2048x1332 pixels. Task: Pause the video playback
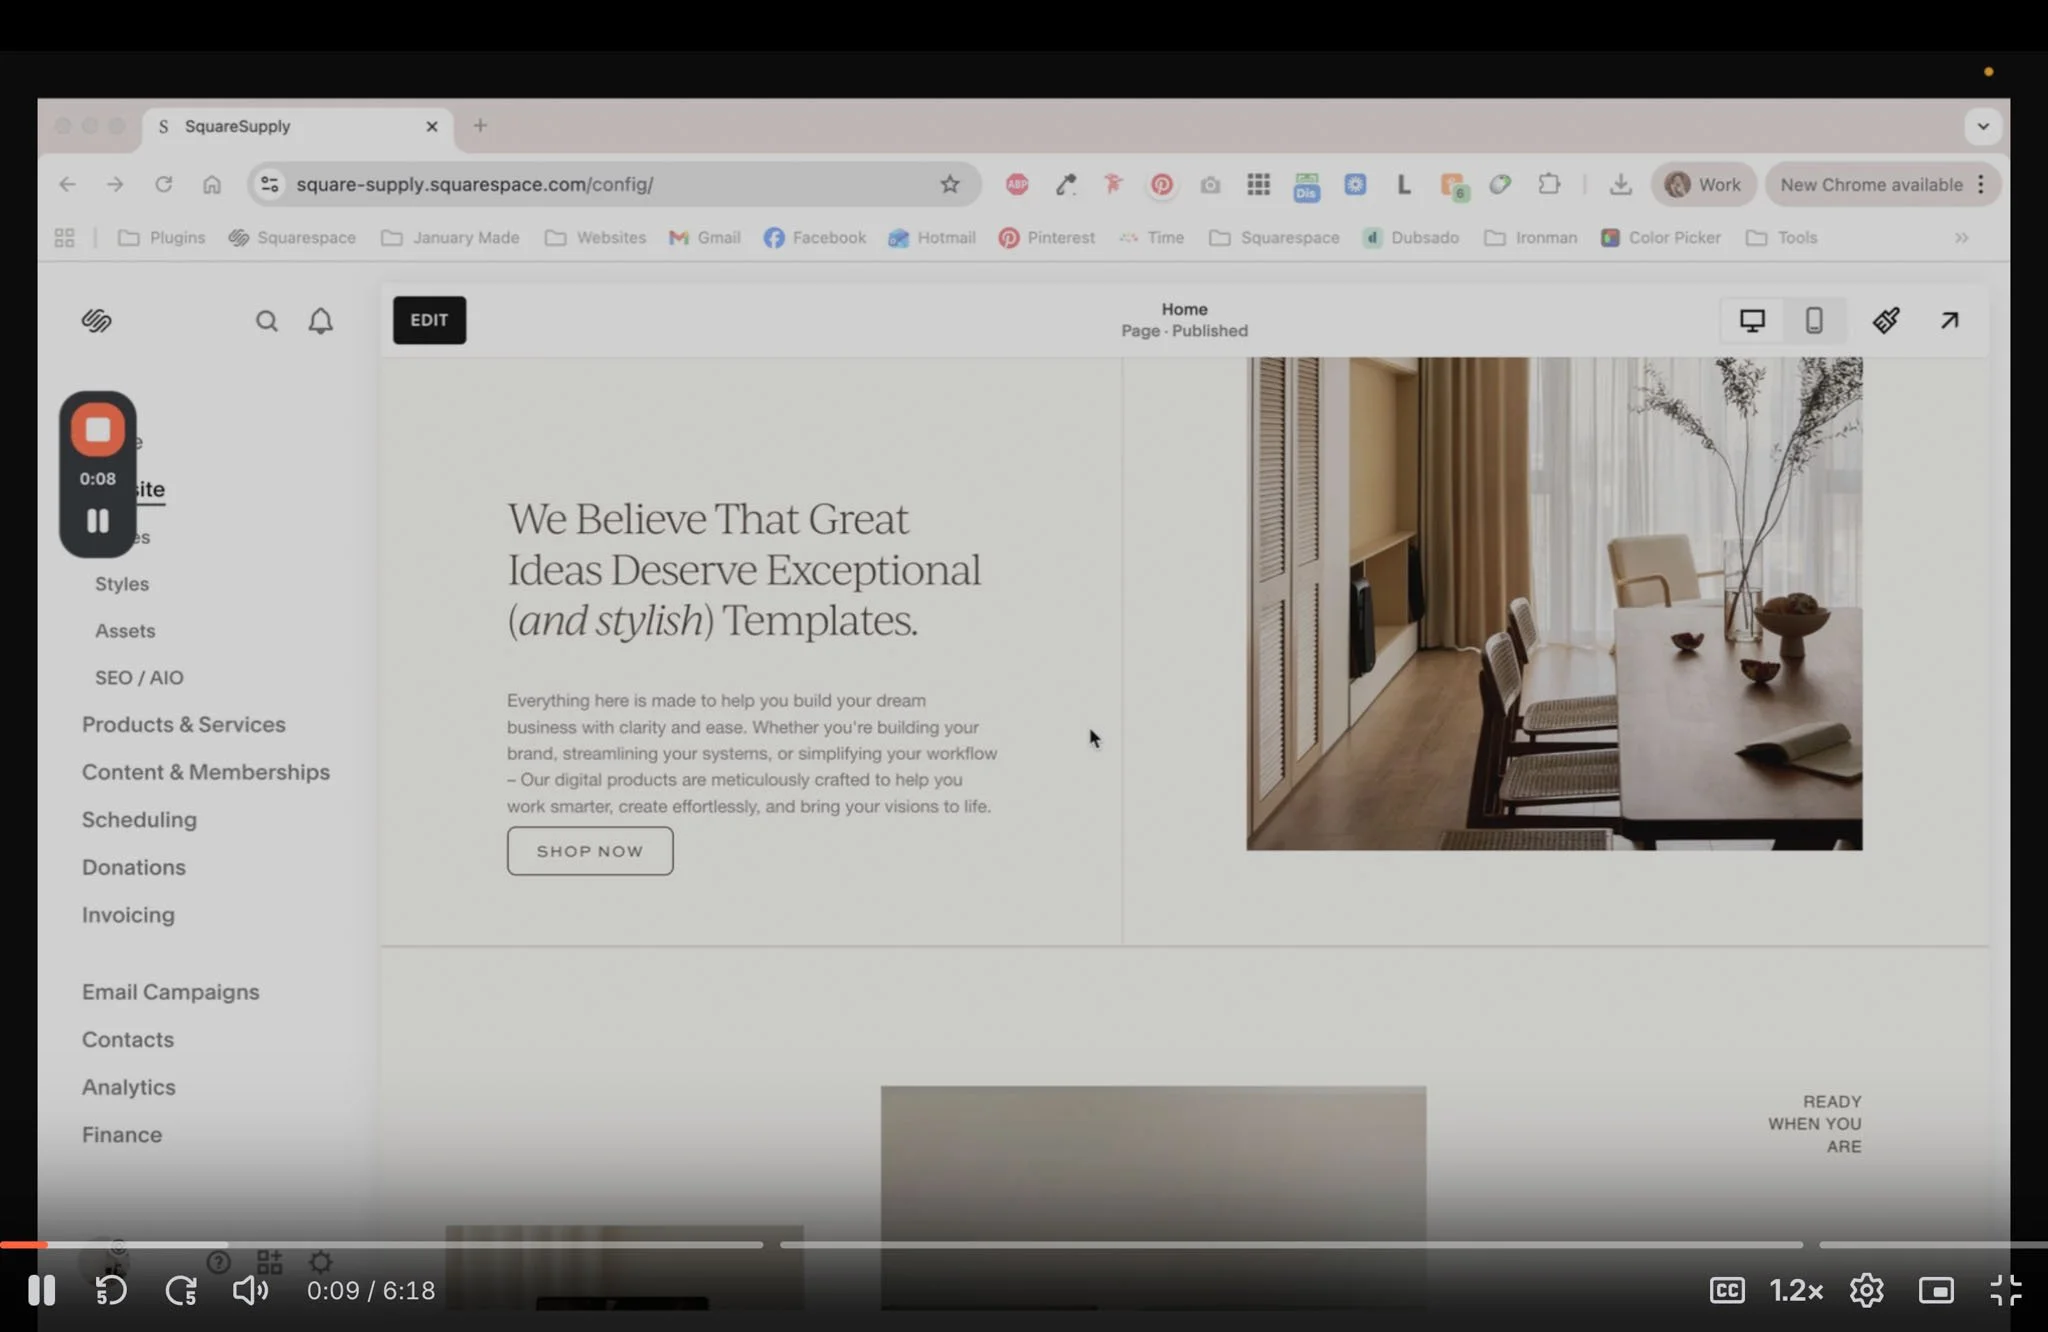[41, 1290]
